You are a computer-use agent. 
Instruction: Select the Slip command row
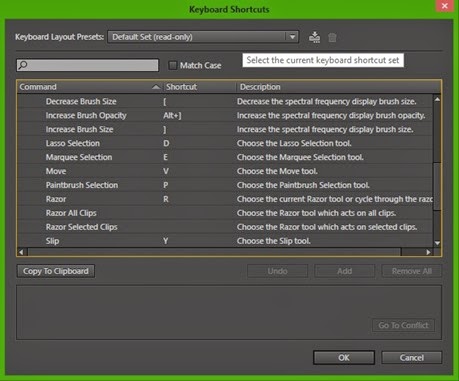tap(225, 241)
